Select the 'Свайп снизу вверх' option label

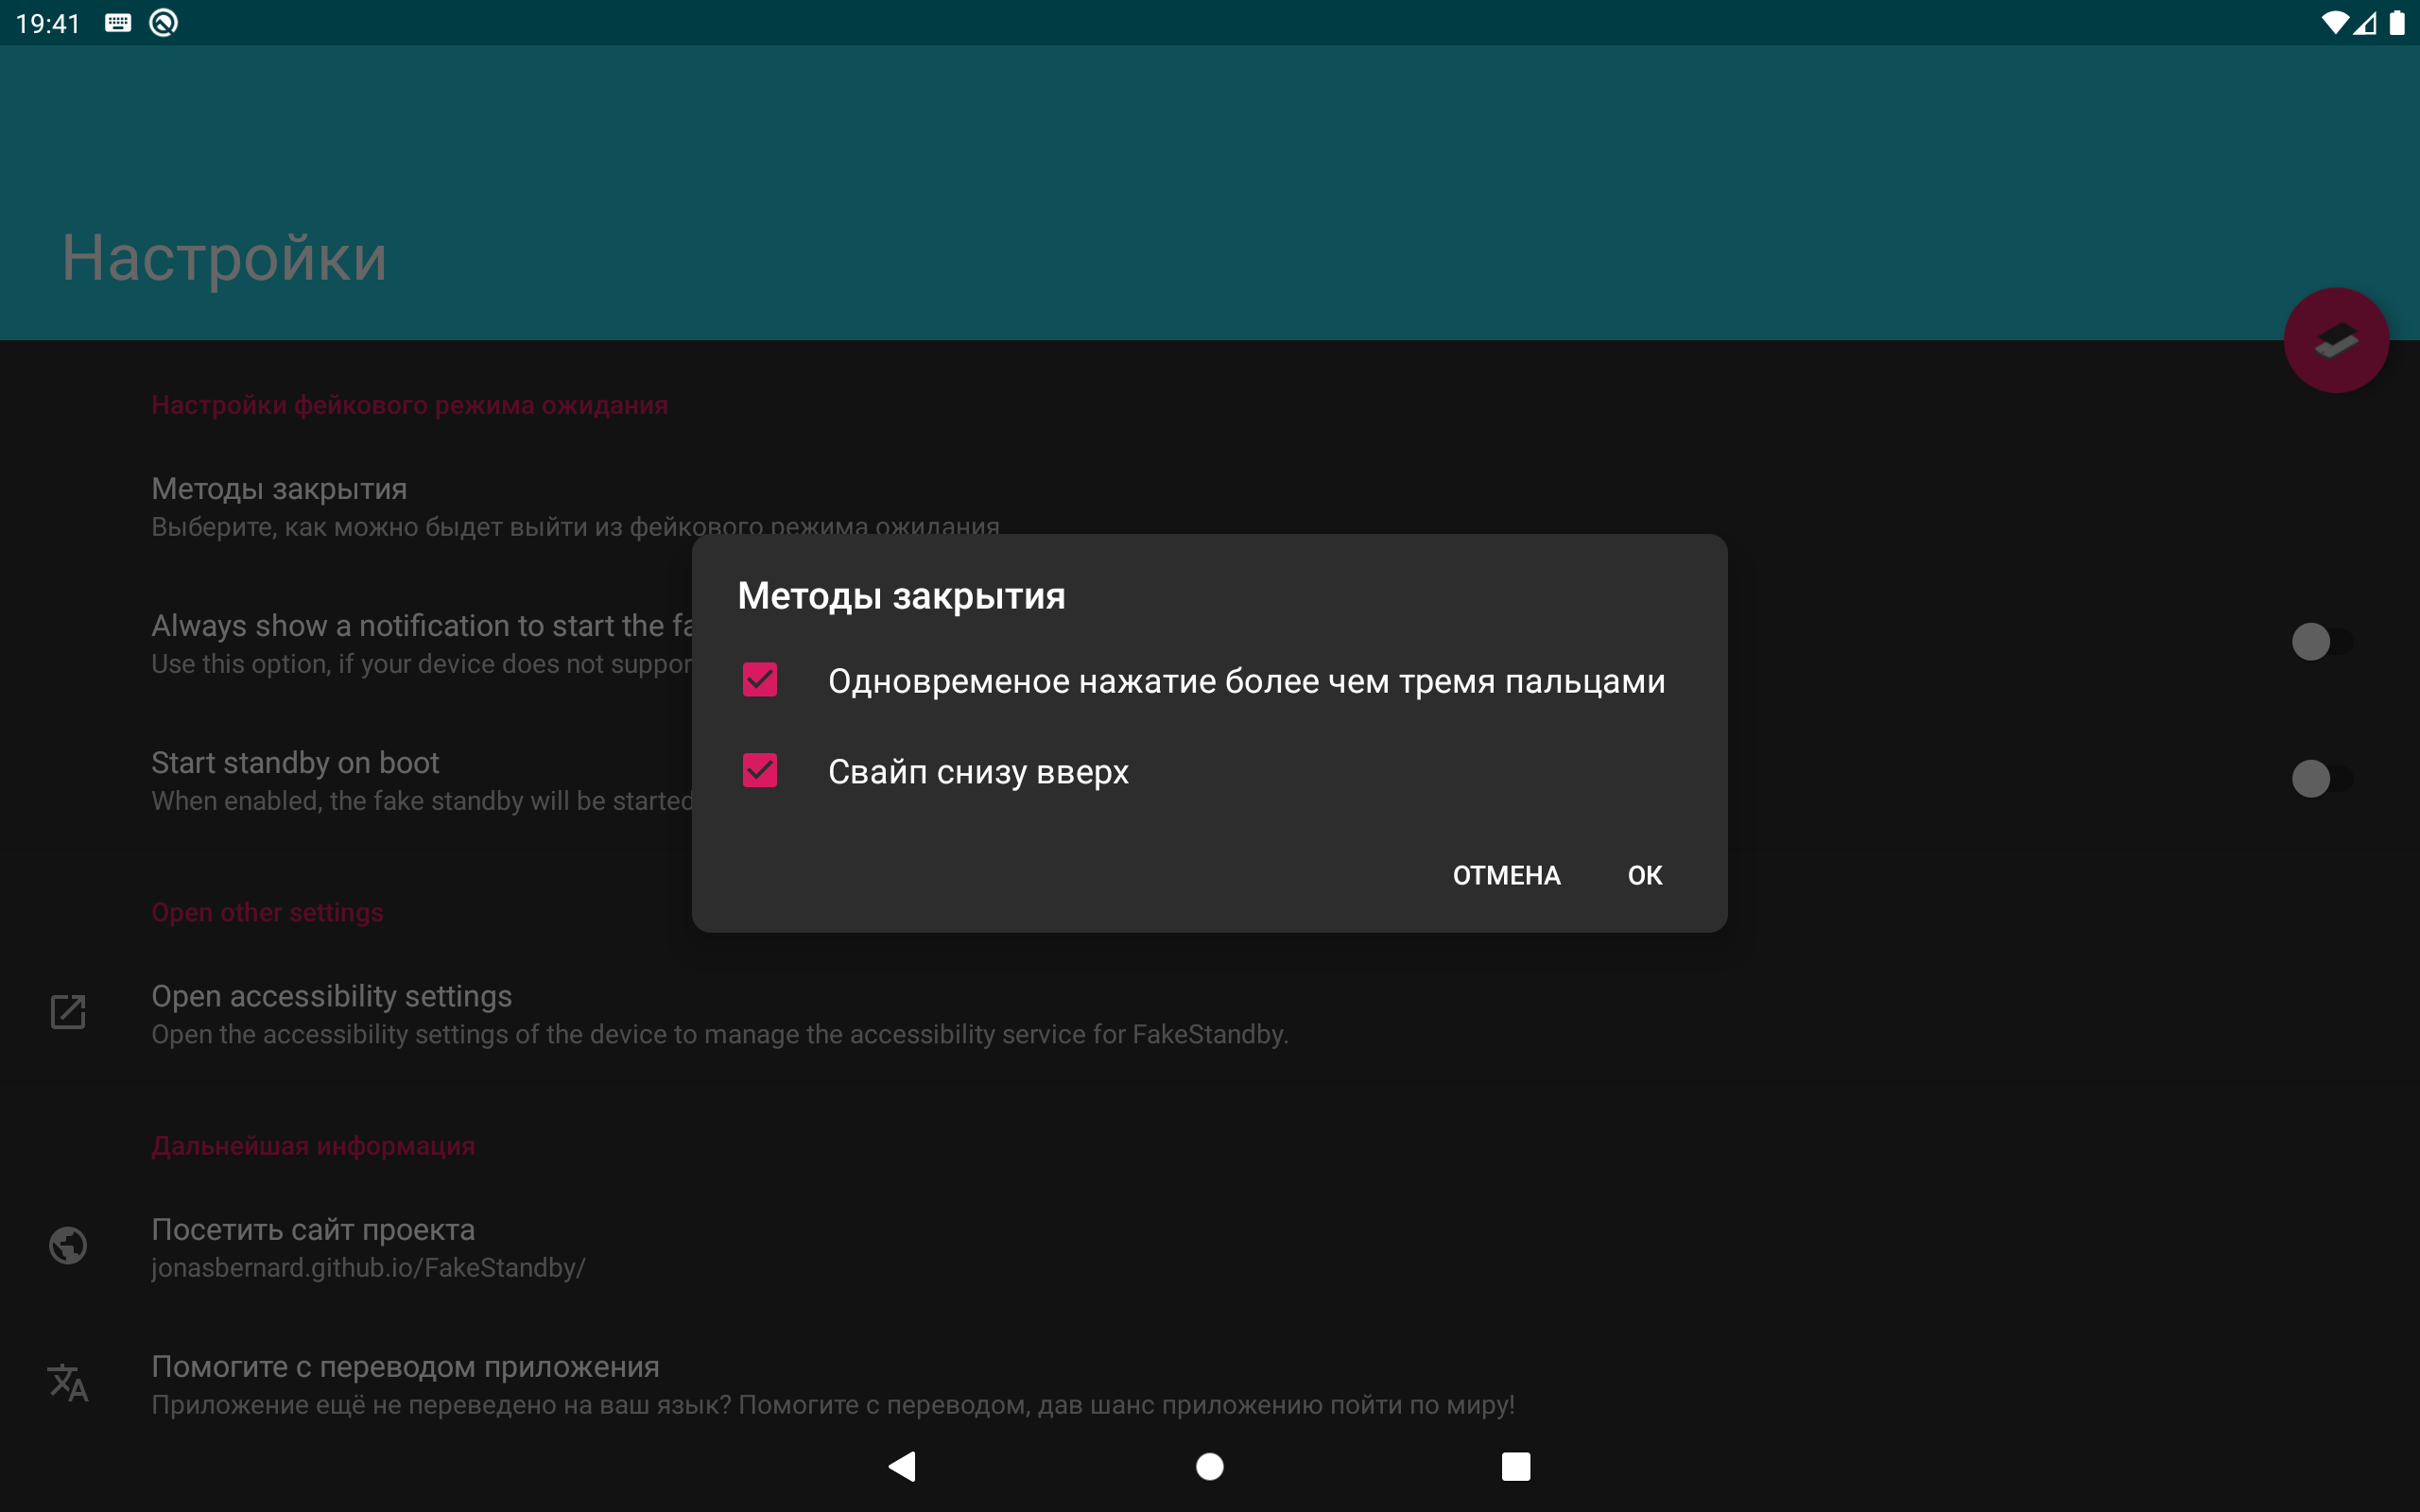point(978,772)
